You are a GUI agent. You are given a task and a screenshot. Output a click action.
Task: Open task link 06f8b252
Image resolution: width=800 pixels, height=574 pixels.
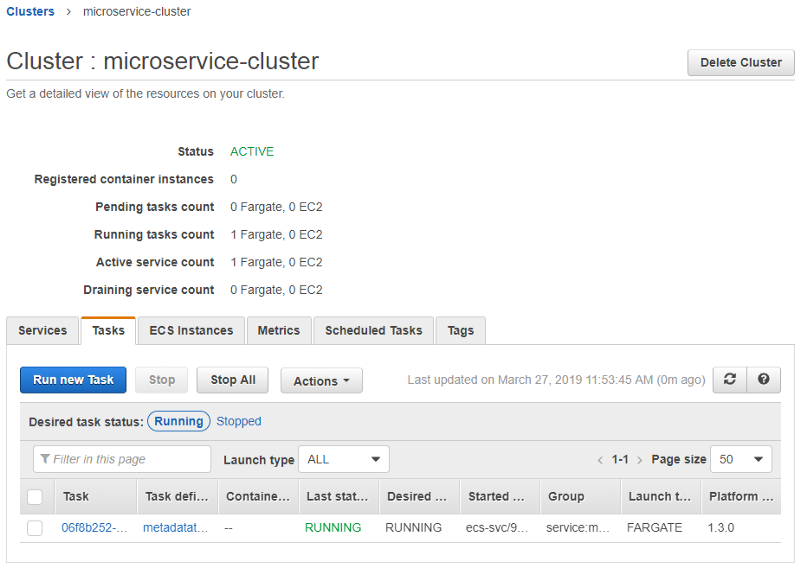click(94, 528)
